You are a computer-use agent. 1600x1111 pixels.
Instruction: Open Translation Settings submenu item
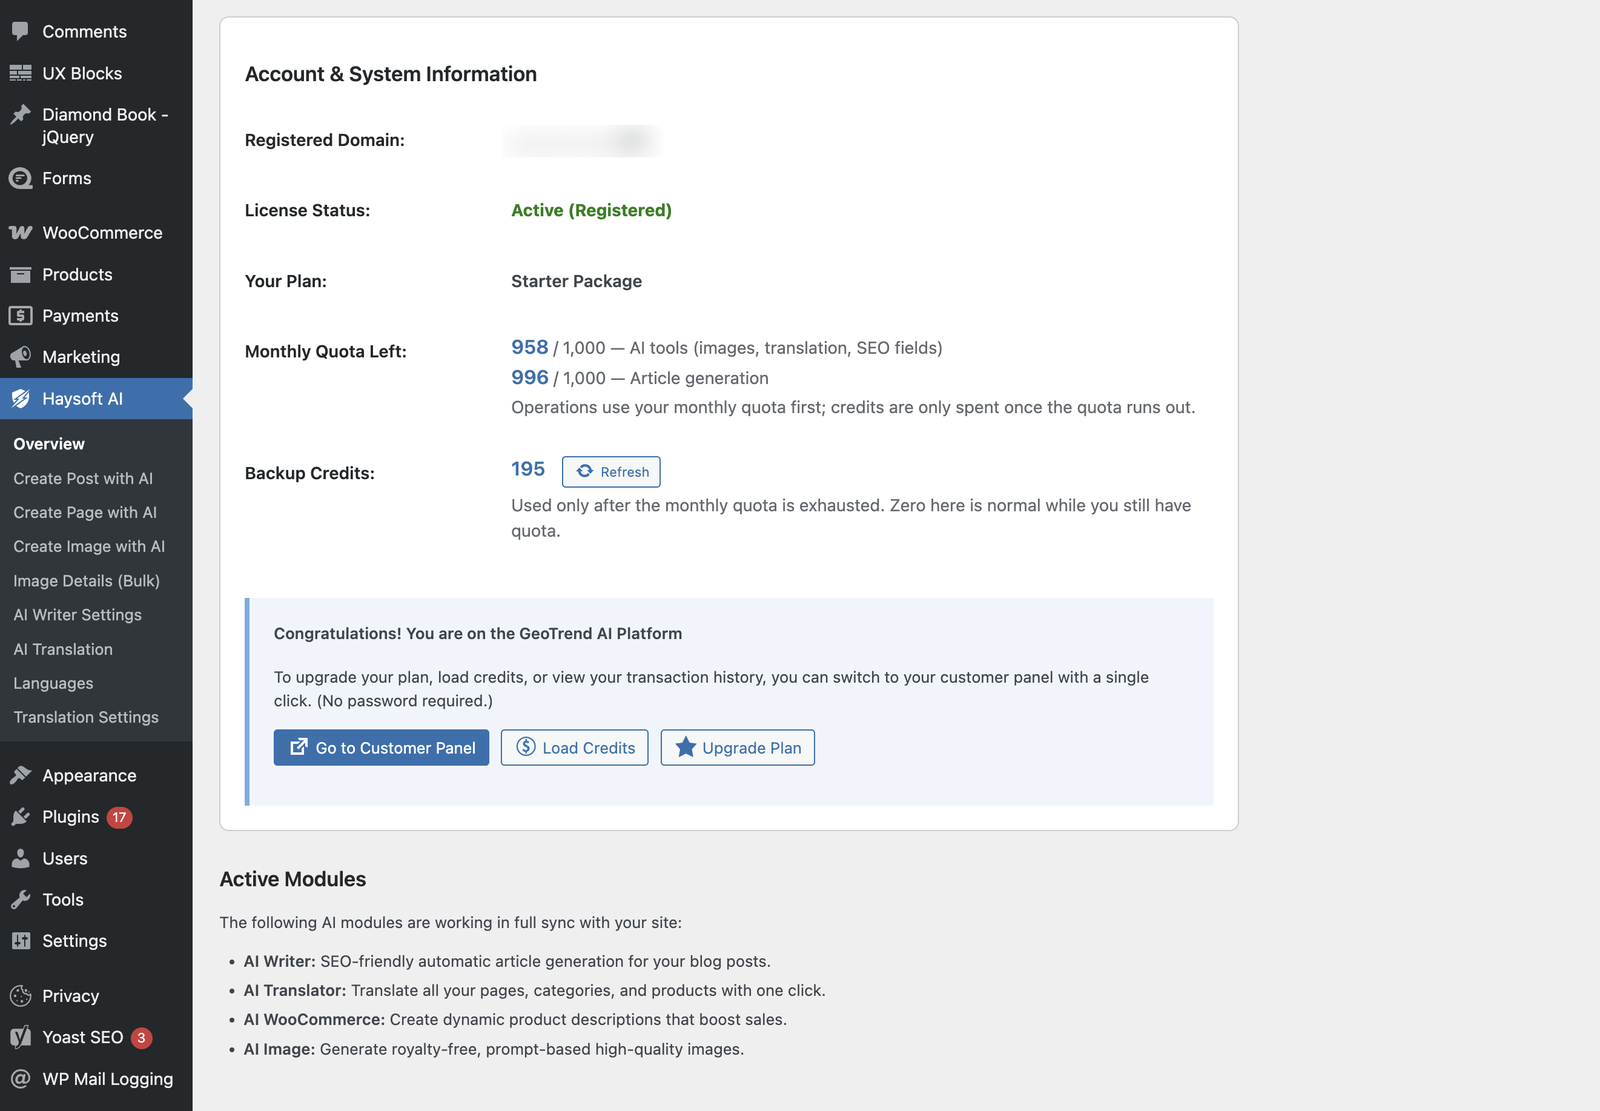pos(86,717)
